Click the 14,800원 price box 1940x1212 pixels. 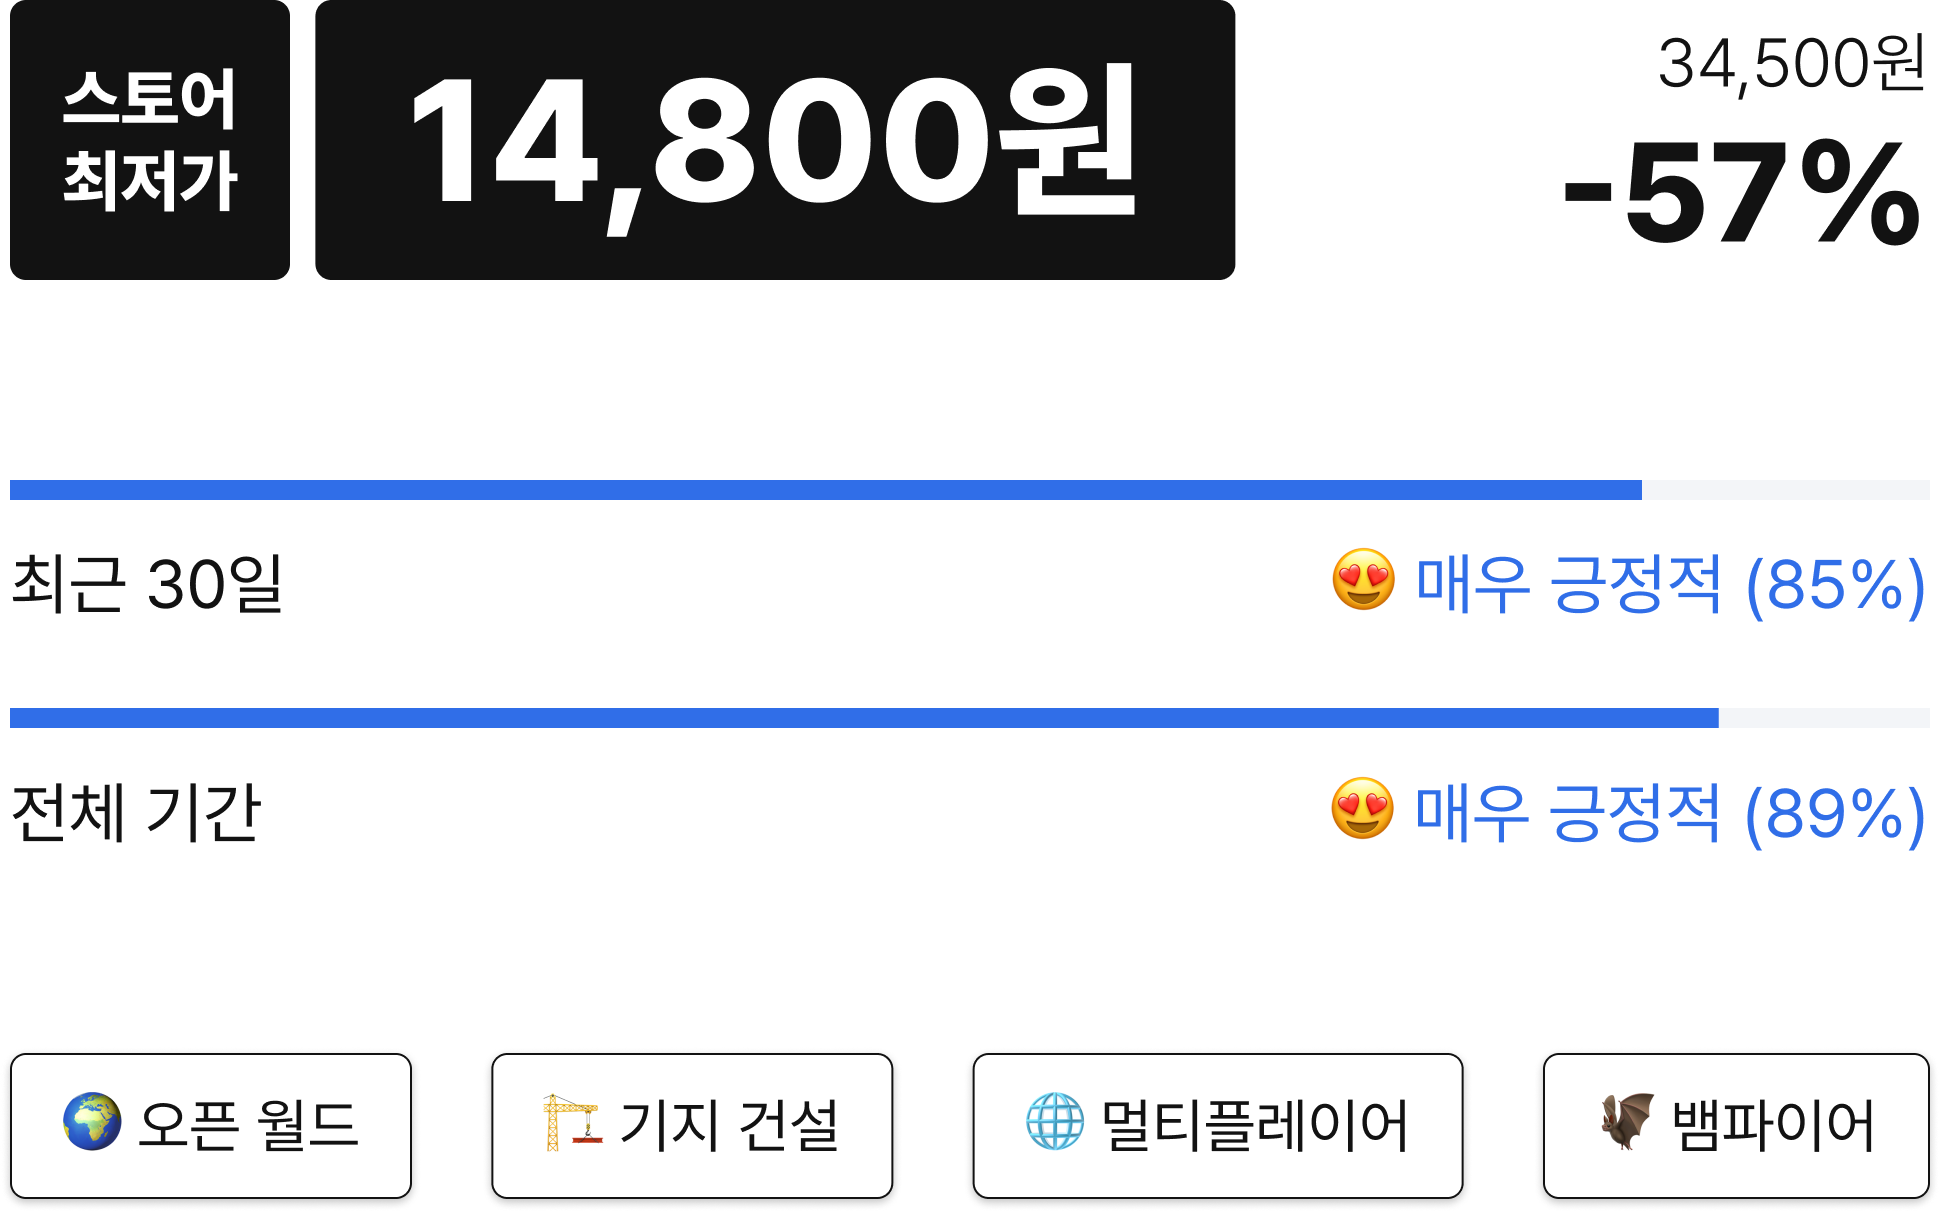coord(775,140)
